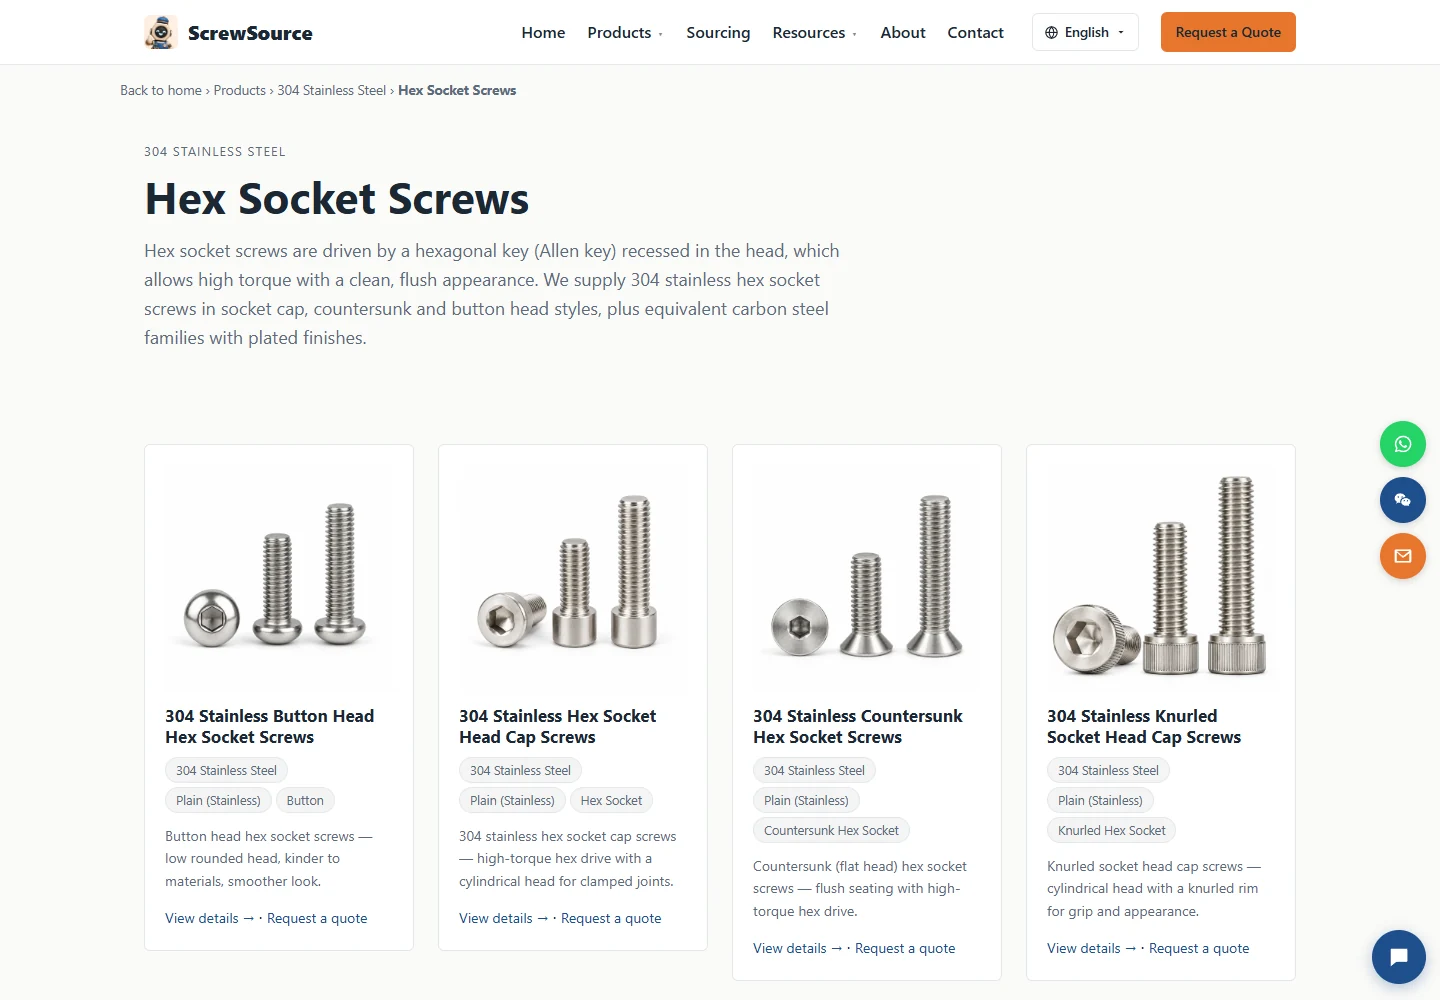Click the orange email floating button

pyautogui.click(x=1403, y=556)
